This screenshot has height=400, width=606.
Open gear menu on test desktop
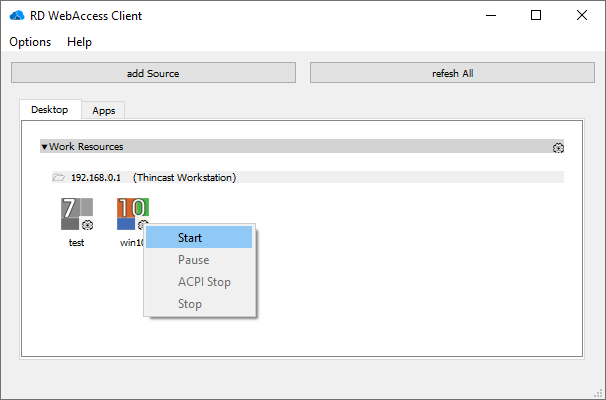tap(87, 225)
